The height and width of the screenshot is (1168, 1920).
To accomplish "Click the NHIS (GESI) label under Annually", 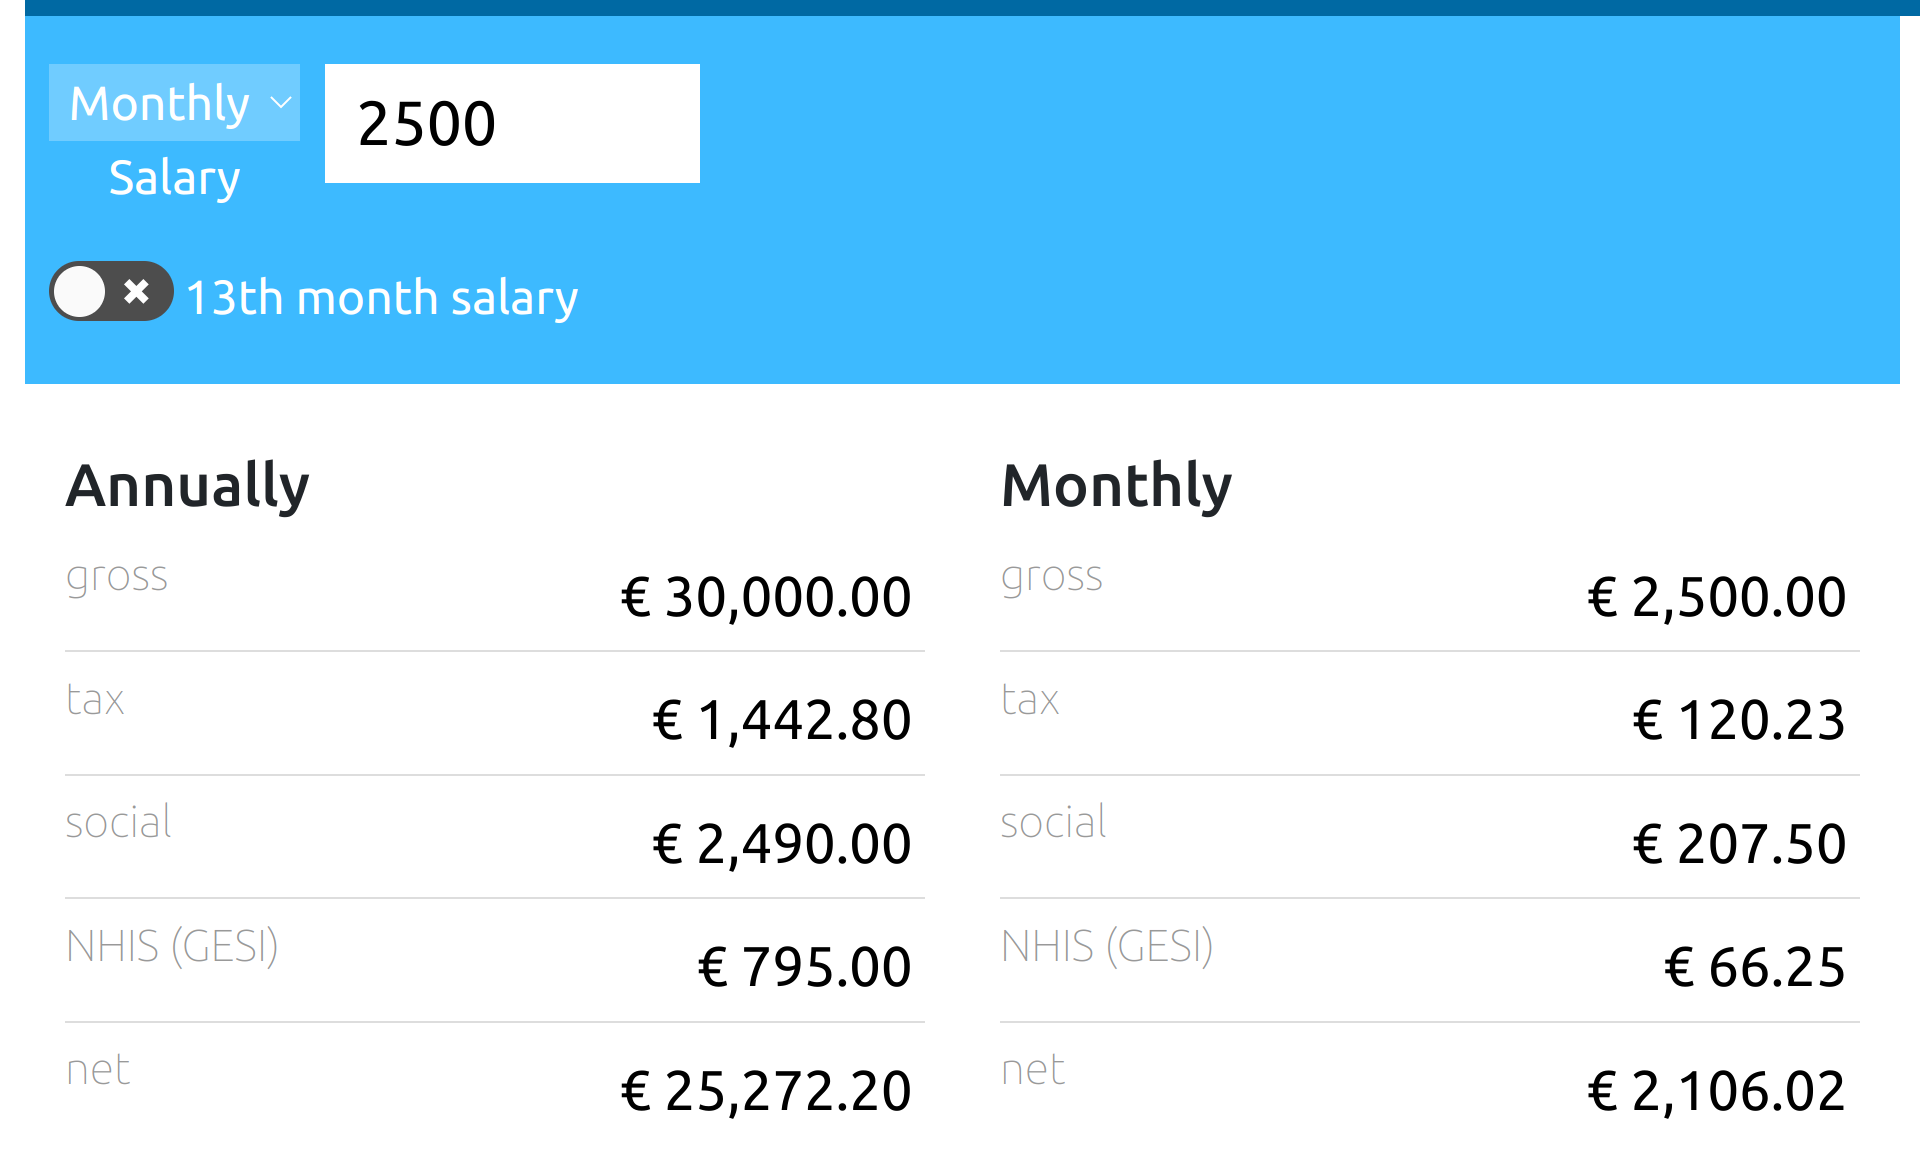I will click(x=172, y=946).
